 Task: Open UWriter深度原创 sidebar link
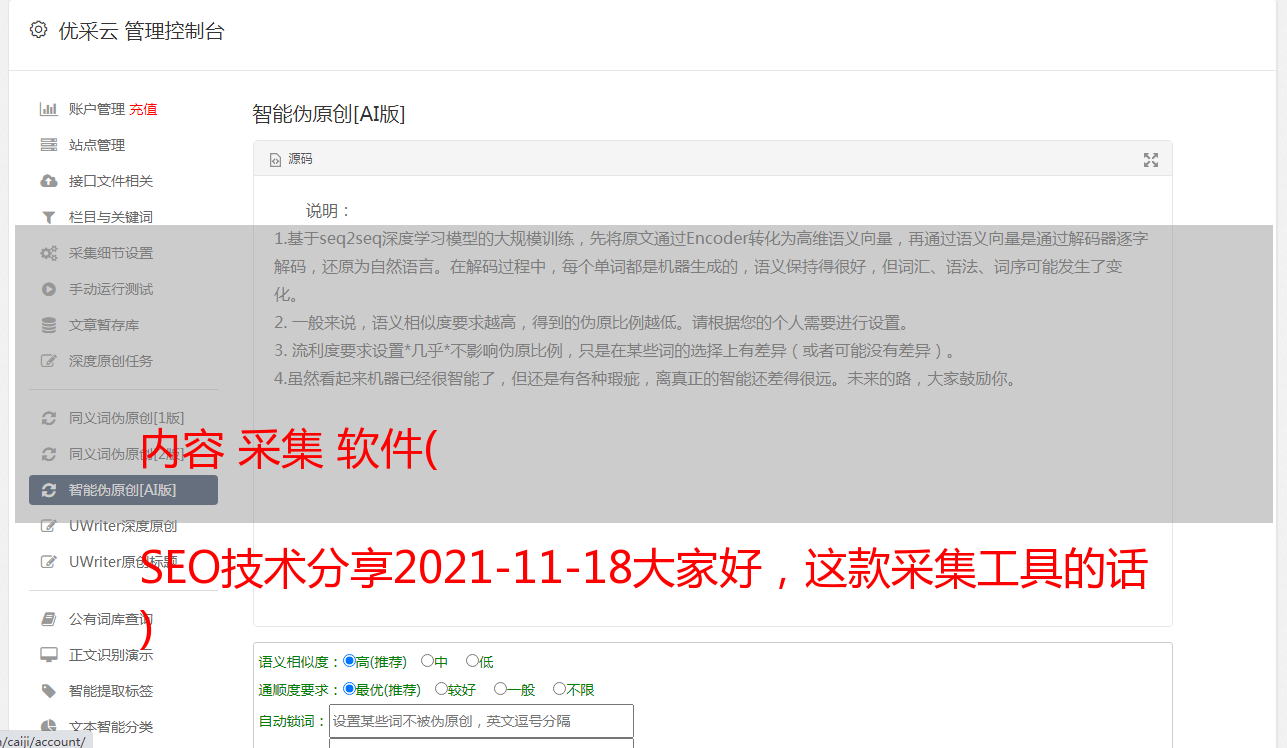pyautogui.click(x=123, y=526)
